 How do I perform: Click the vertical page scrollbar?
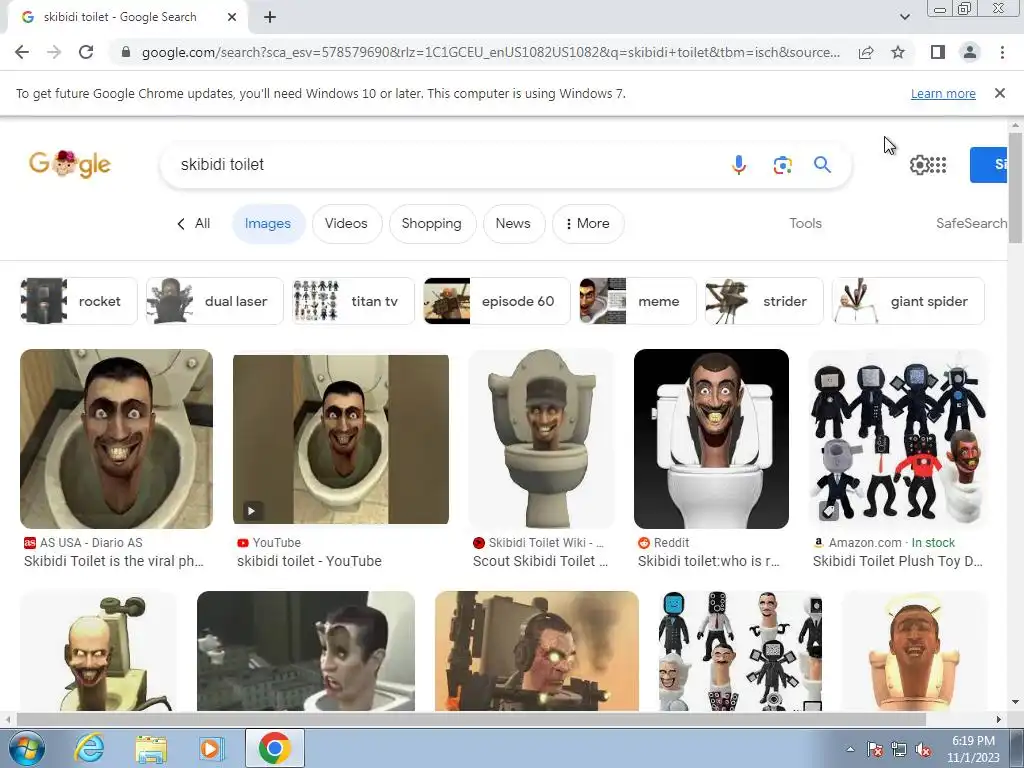pos(1015,186)
